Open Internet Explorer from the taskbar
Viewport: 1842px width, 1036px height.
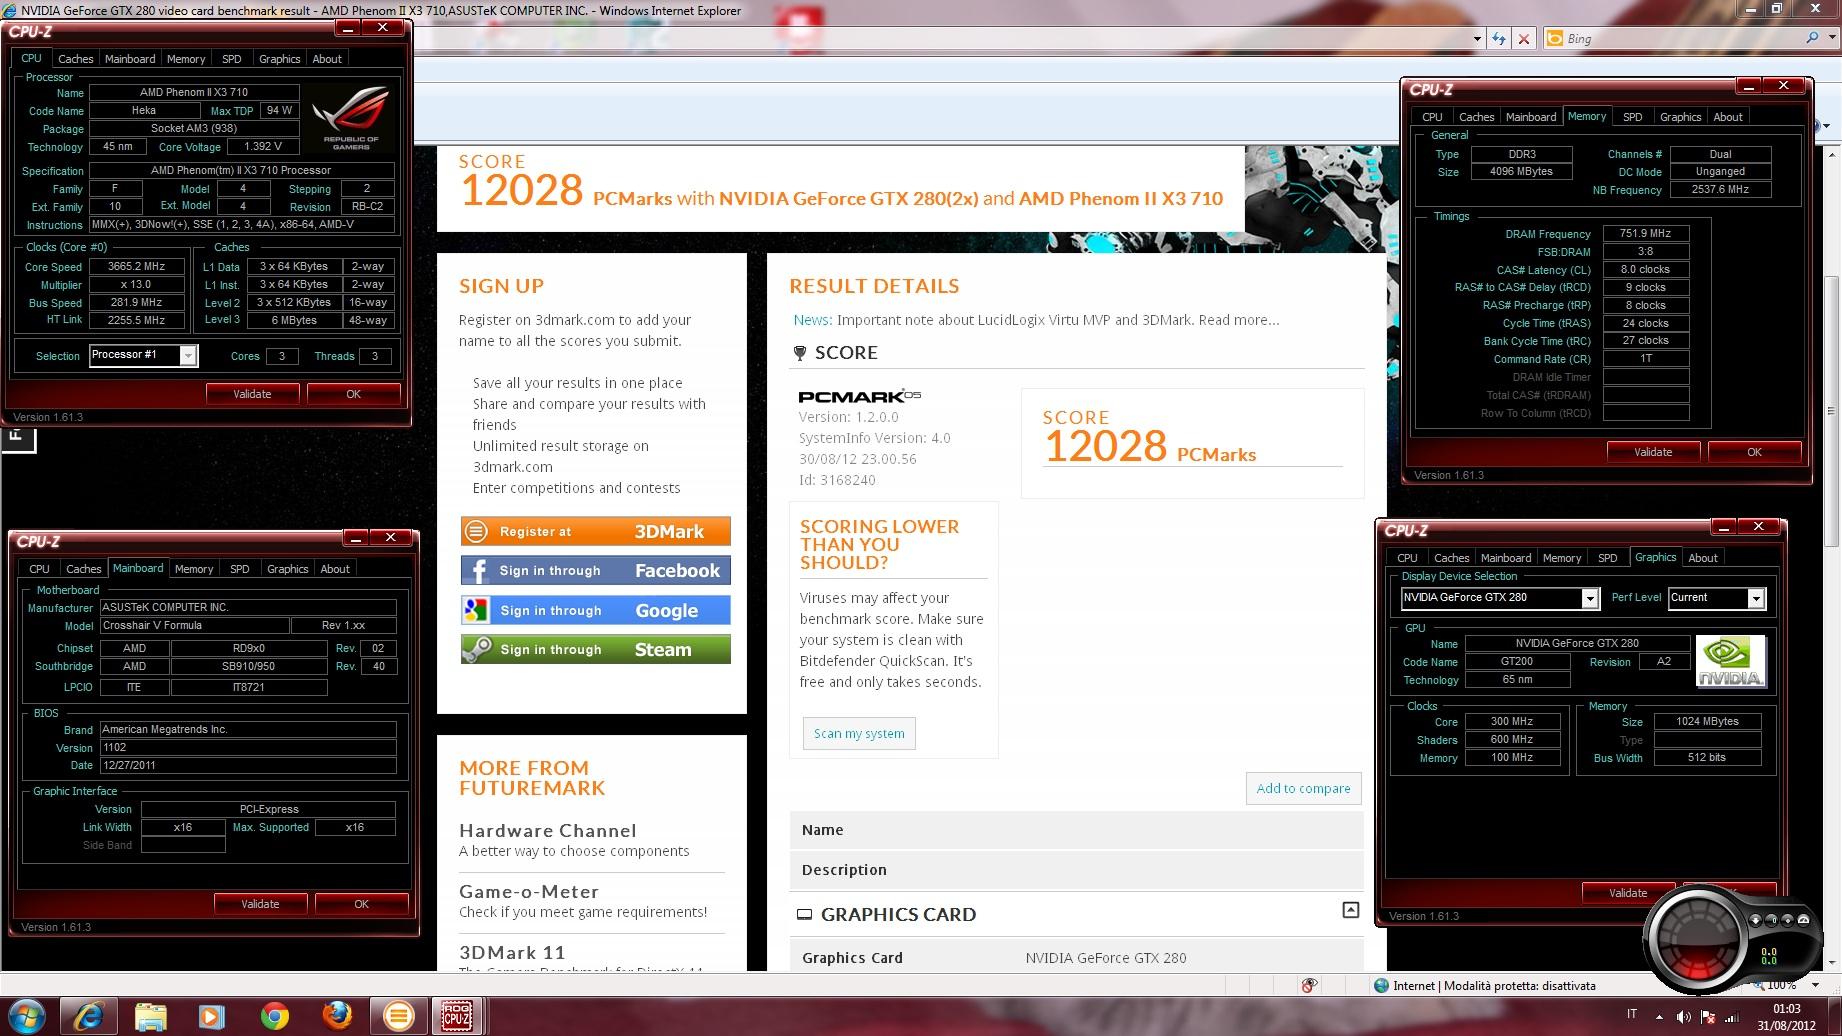coord(89,1017)
